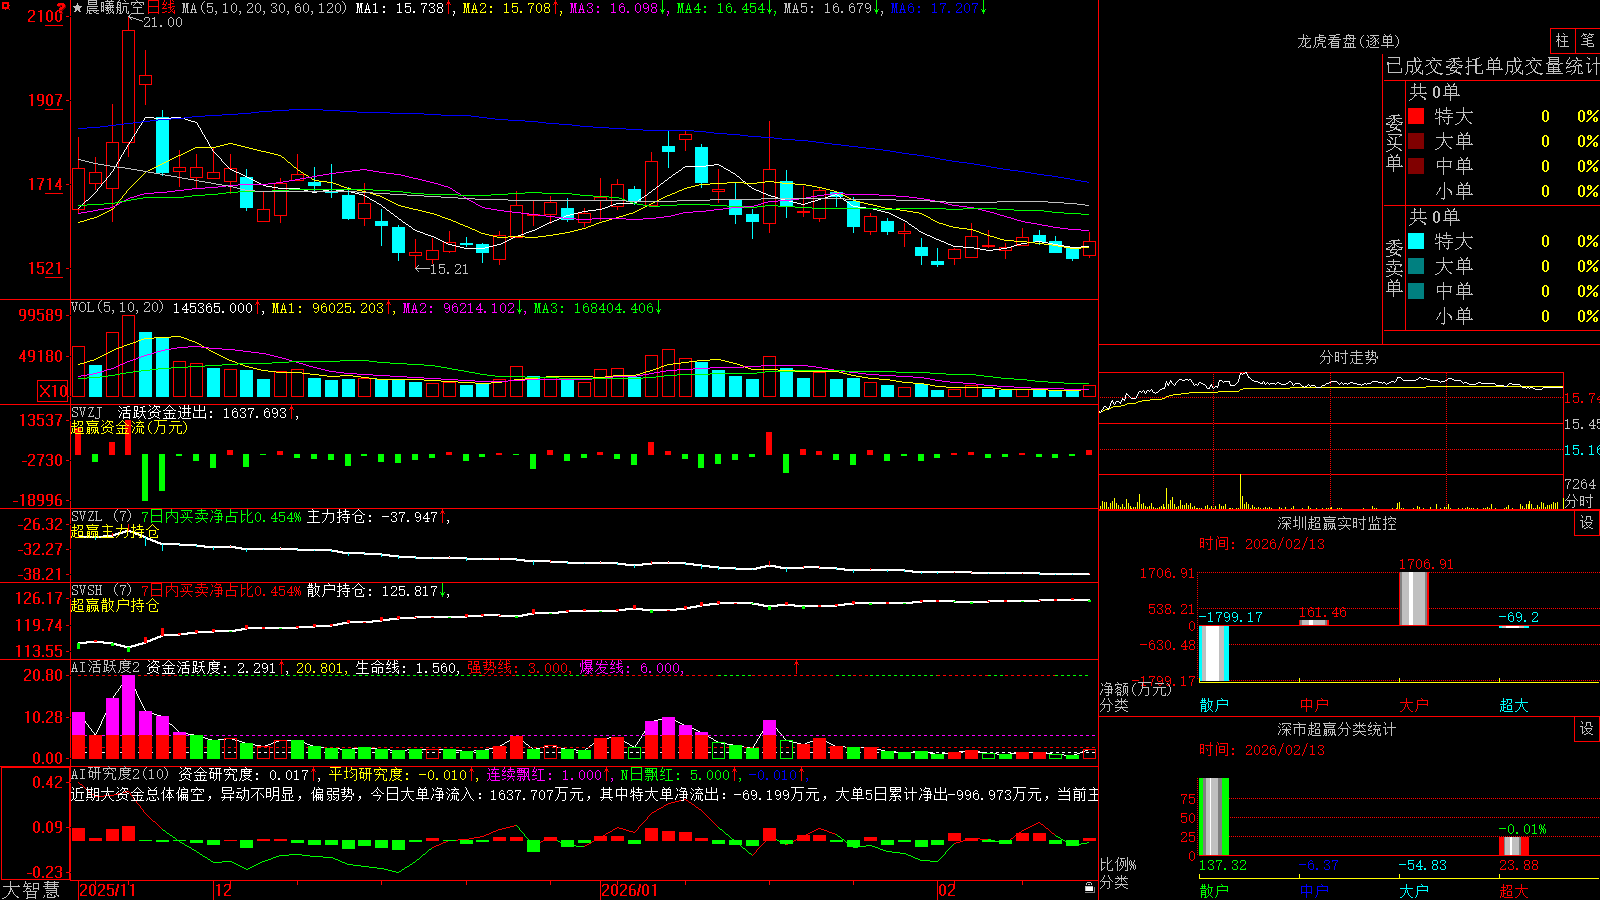Click the X10 volume scale multiplier box
The width and height of the screenshot is (1600, 900).
53,391
